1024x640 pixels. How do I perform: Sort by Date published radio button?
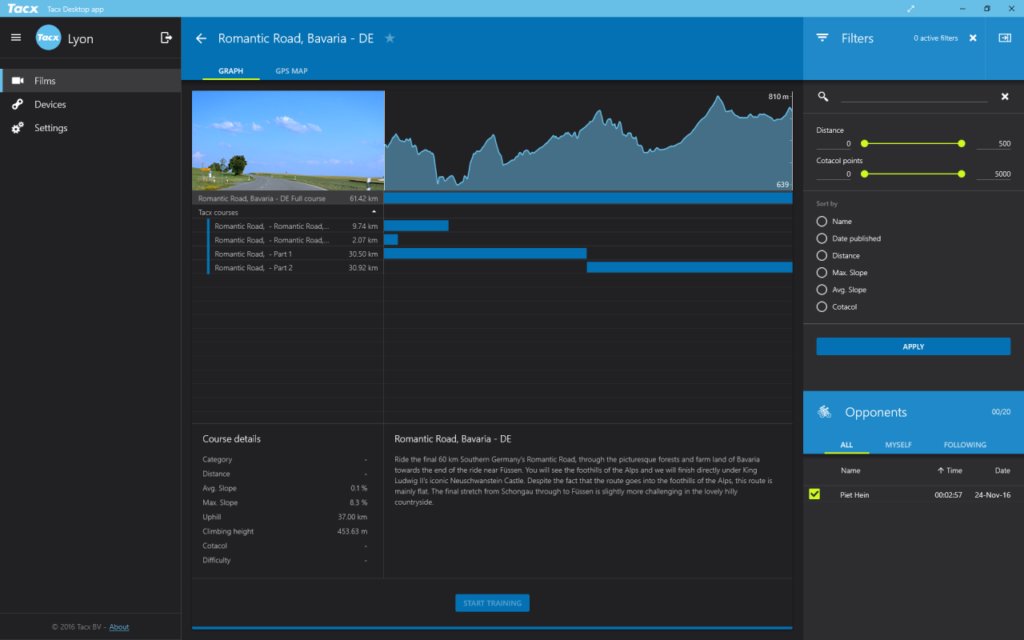click(x=822, y=238)
